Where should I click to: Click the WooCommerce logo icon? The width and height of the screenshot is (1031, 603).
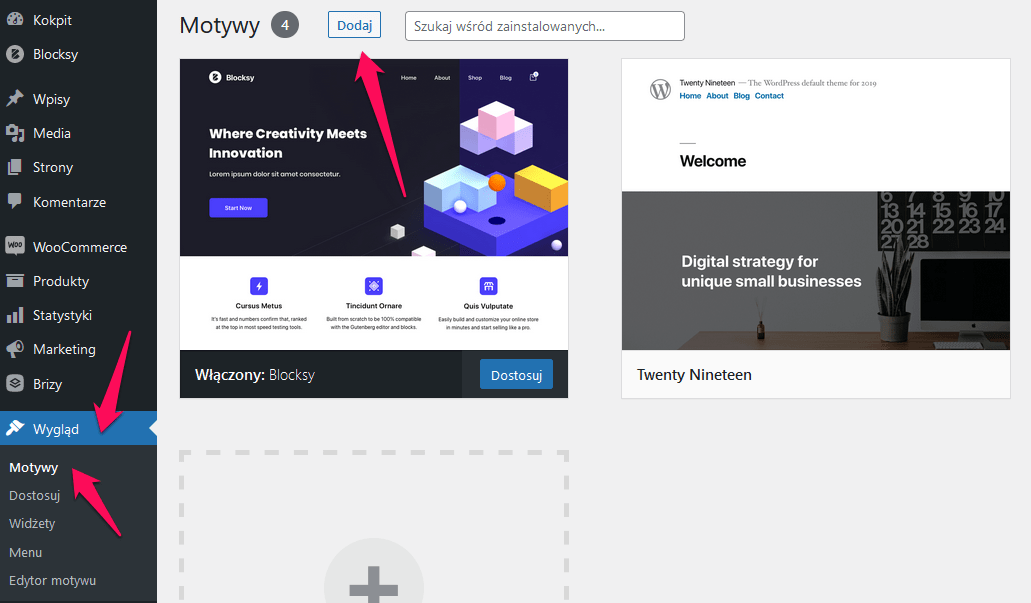pyautogui.click(x=15, y=246)
